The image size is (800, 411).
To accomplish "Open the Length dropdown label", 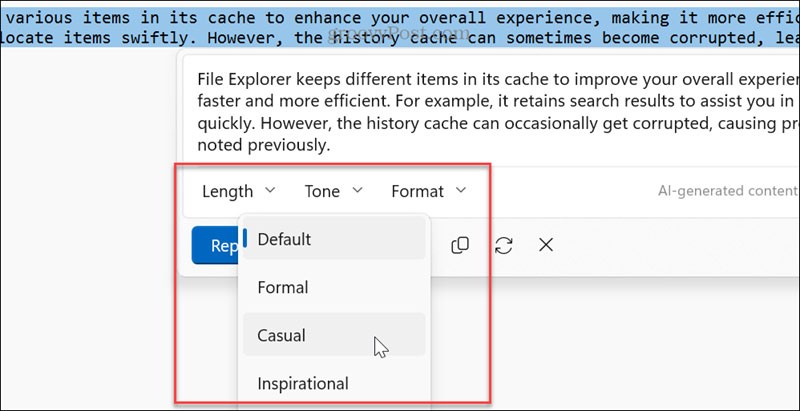I will [228, 191].
